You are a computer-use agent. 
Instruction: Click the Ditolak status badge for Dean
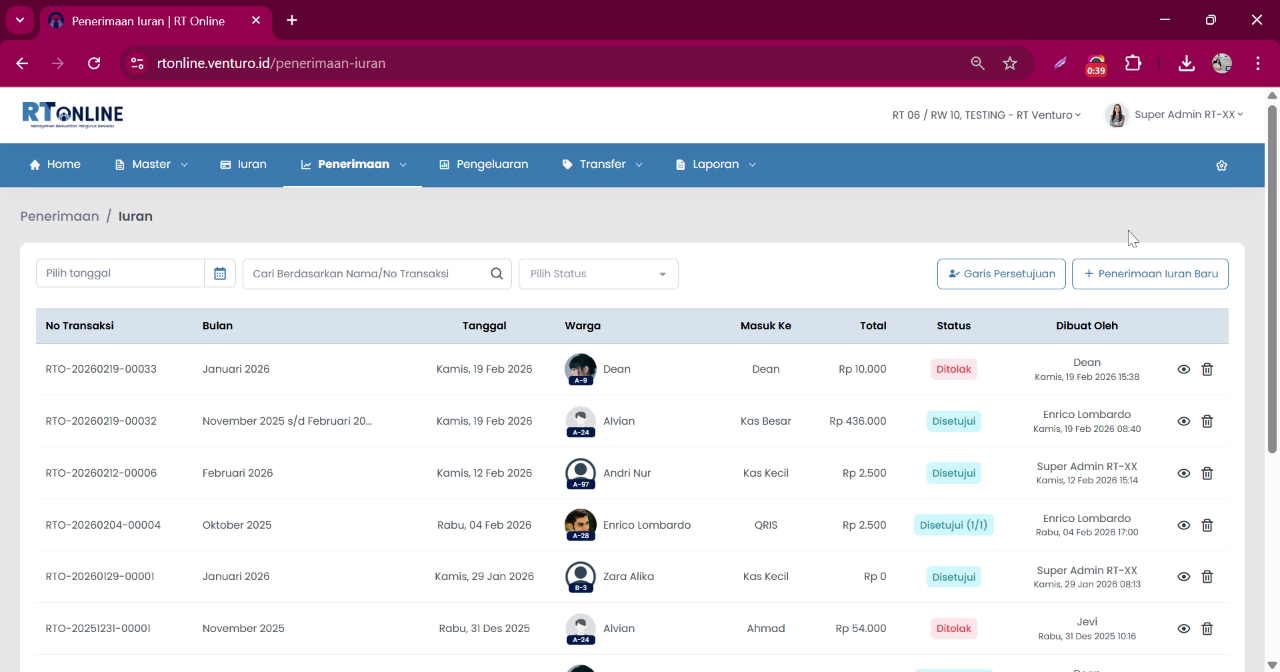click(x=953, y=369)
